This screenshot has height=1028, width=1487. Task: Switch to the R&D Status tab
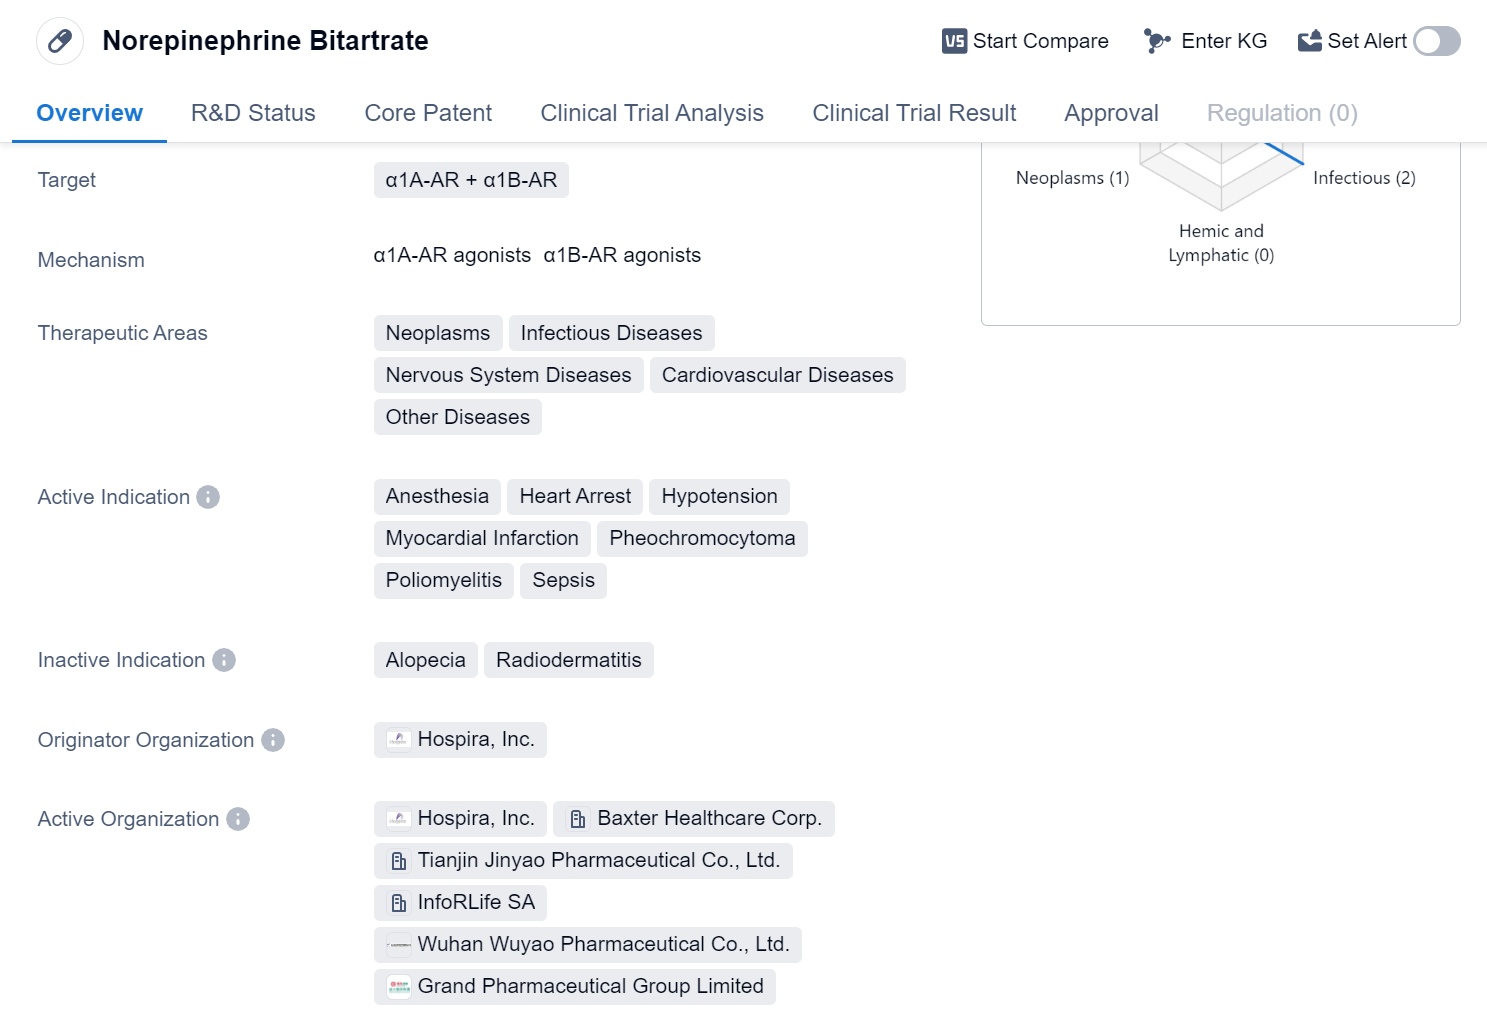253,113
